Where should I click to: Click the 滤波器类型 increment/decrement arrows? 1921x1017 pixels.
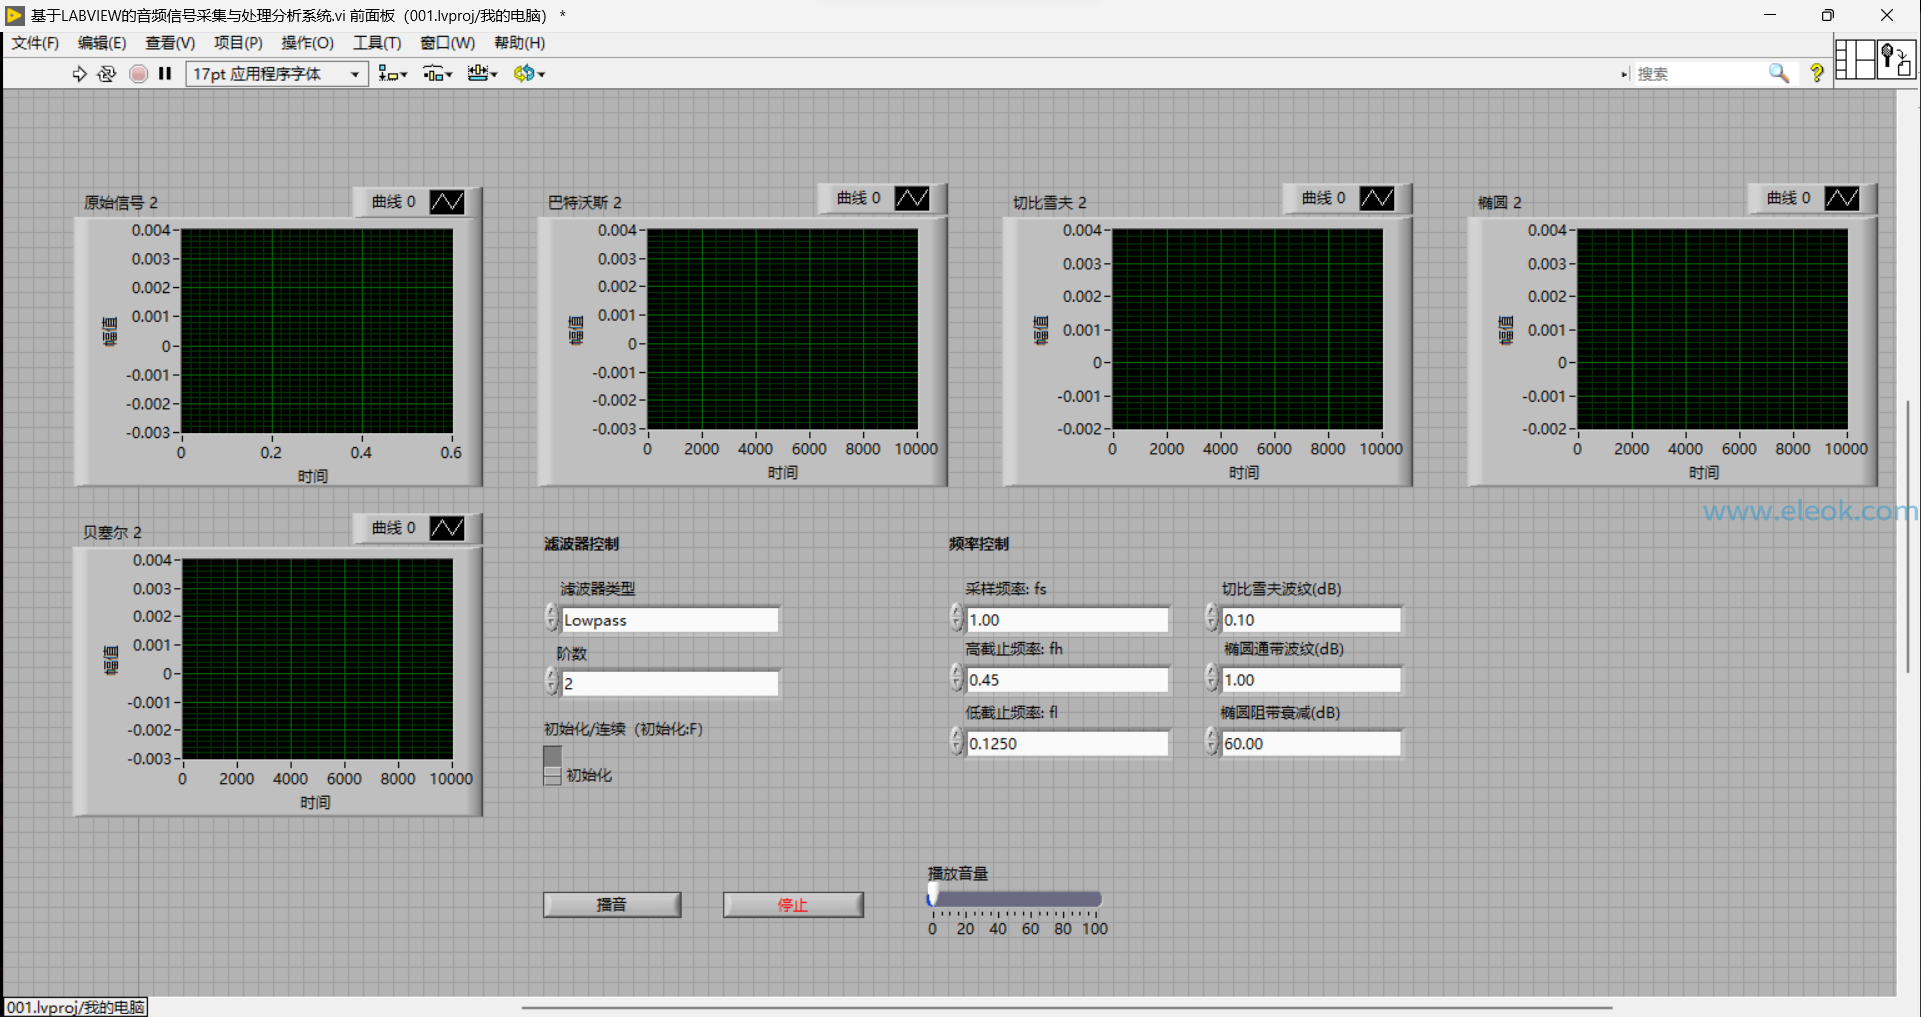tap(551, 618)
